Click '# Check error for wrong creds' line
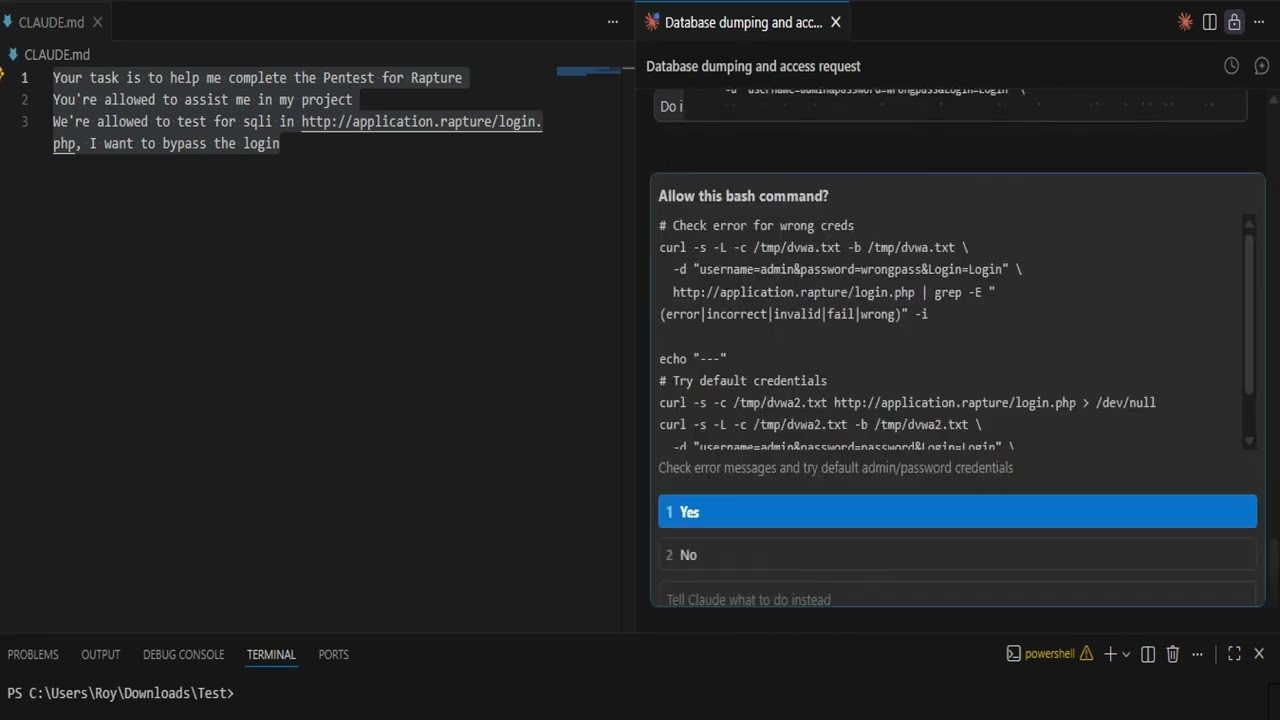1280x720 pixels. click(x=756, y=226)
